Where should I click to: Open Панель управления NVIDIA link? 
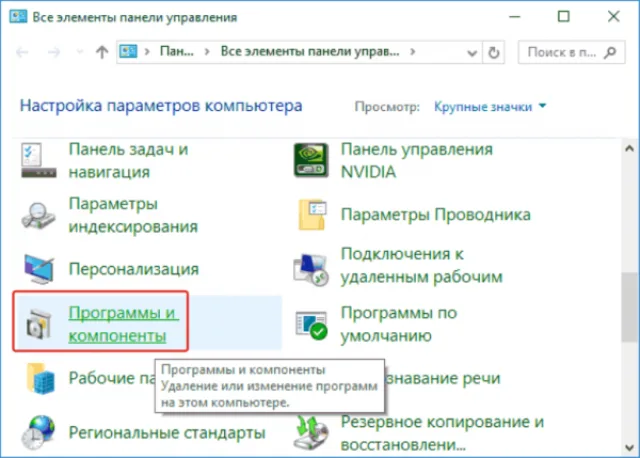[x=417, y=160]
